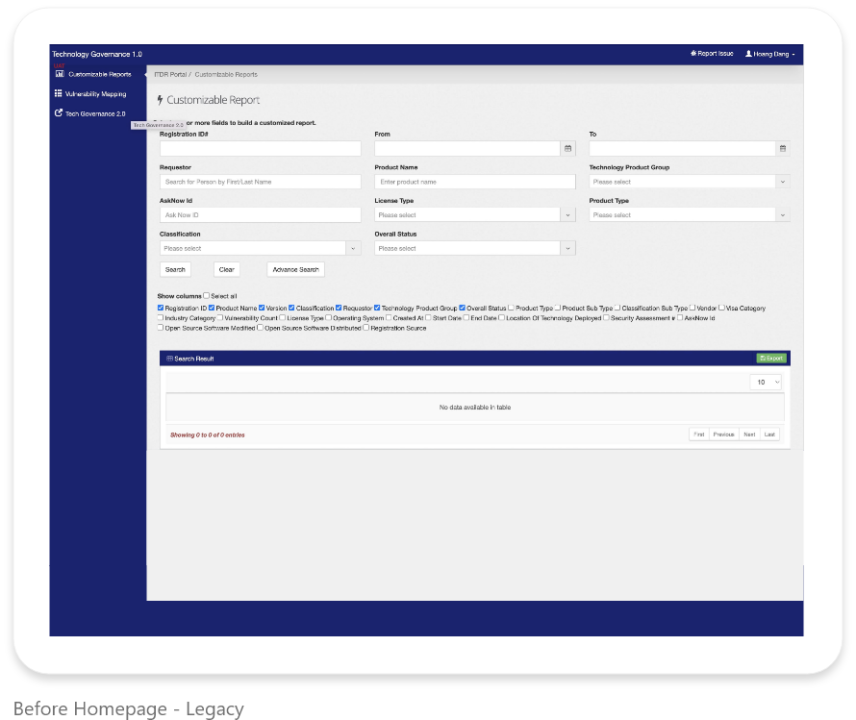856x720 pixels.
Task: Click the Advance Search button
Action: tap(295, 270)
